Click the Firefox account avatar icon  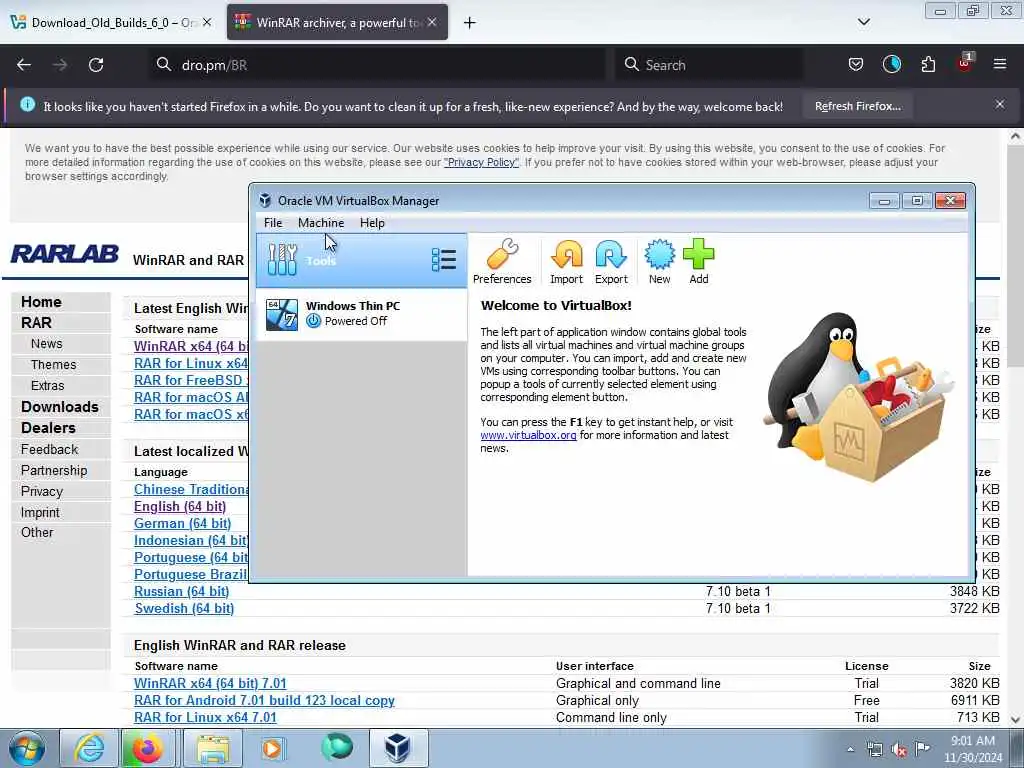pyautogui.click(x=891, y=65)
